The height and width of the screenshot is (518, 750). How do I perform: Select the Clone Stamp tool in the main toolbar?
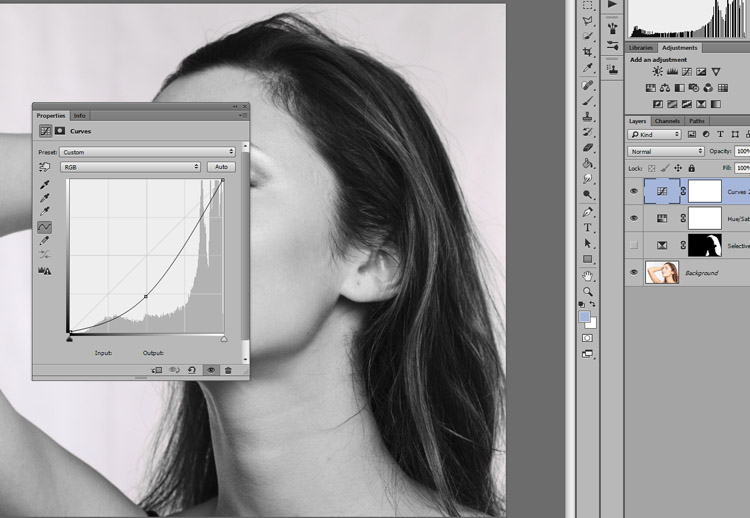pyautogui.click(x=587, y=116)
